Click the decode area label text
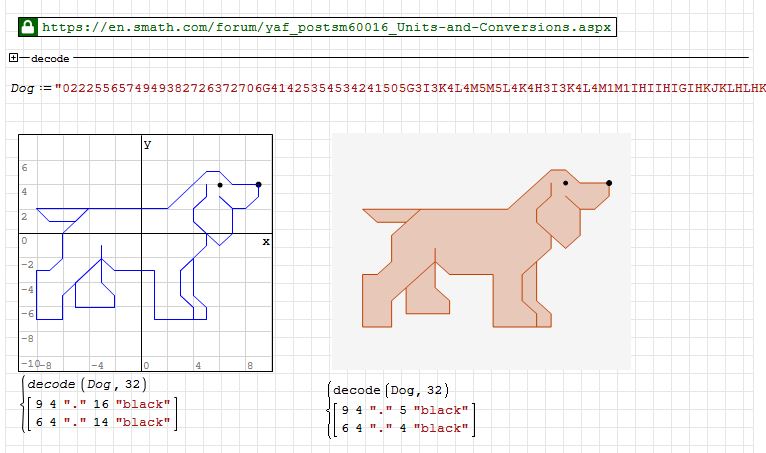 point(49,59)
